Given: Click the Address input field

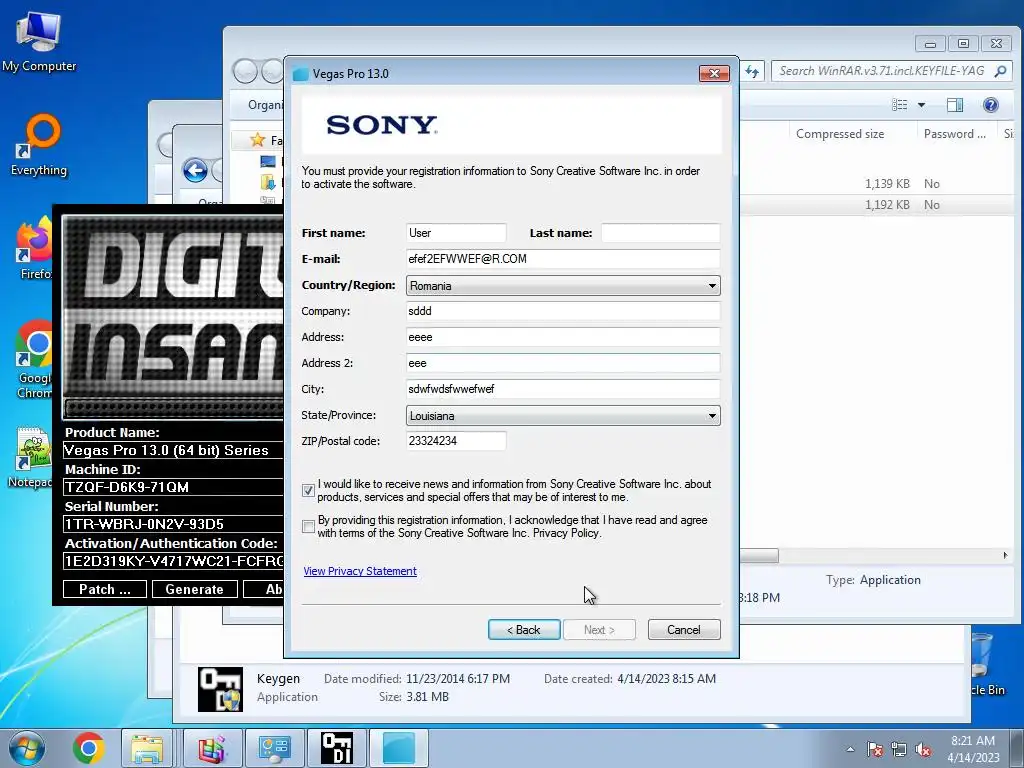Looking at the screenshot, I should click(563, 337).
